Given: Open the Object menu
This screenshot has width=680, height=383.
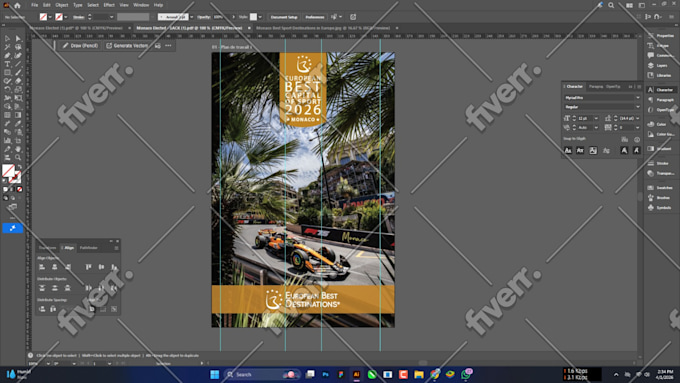Looking at the screenshot, I should tap(62, 5).
